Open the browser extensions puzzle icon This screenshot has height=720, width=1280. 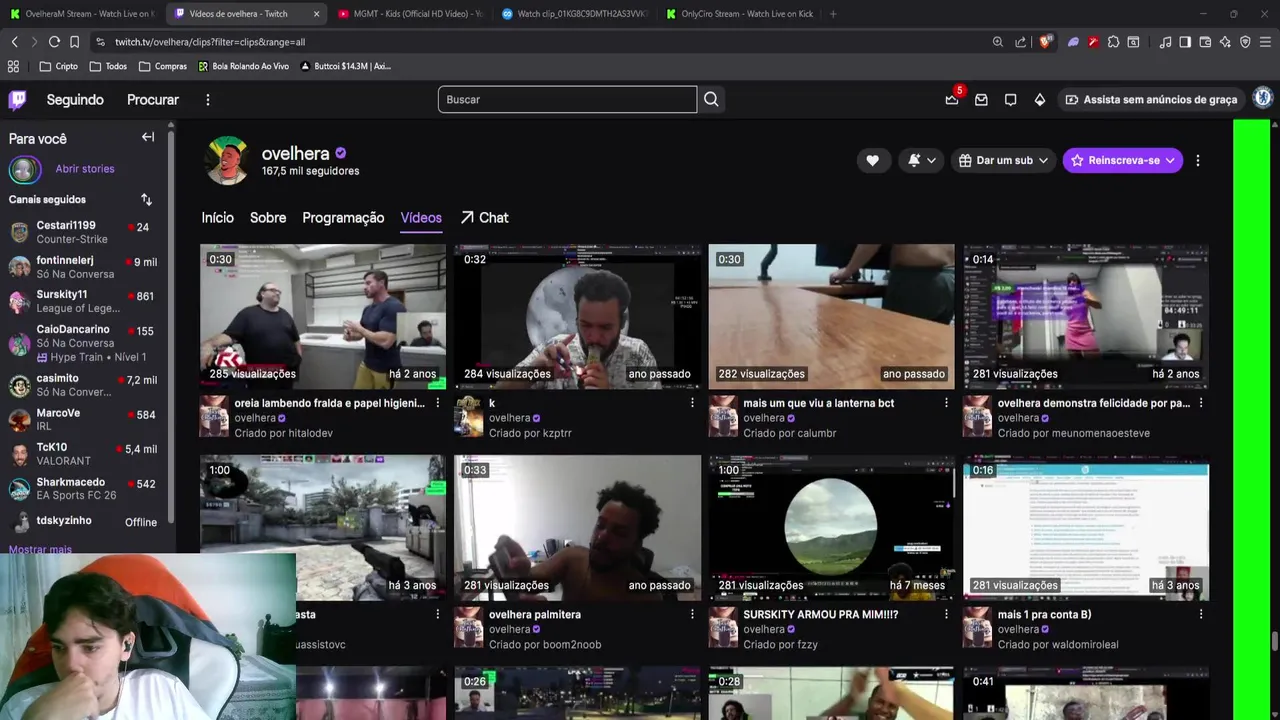(1113, 42)
